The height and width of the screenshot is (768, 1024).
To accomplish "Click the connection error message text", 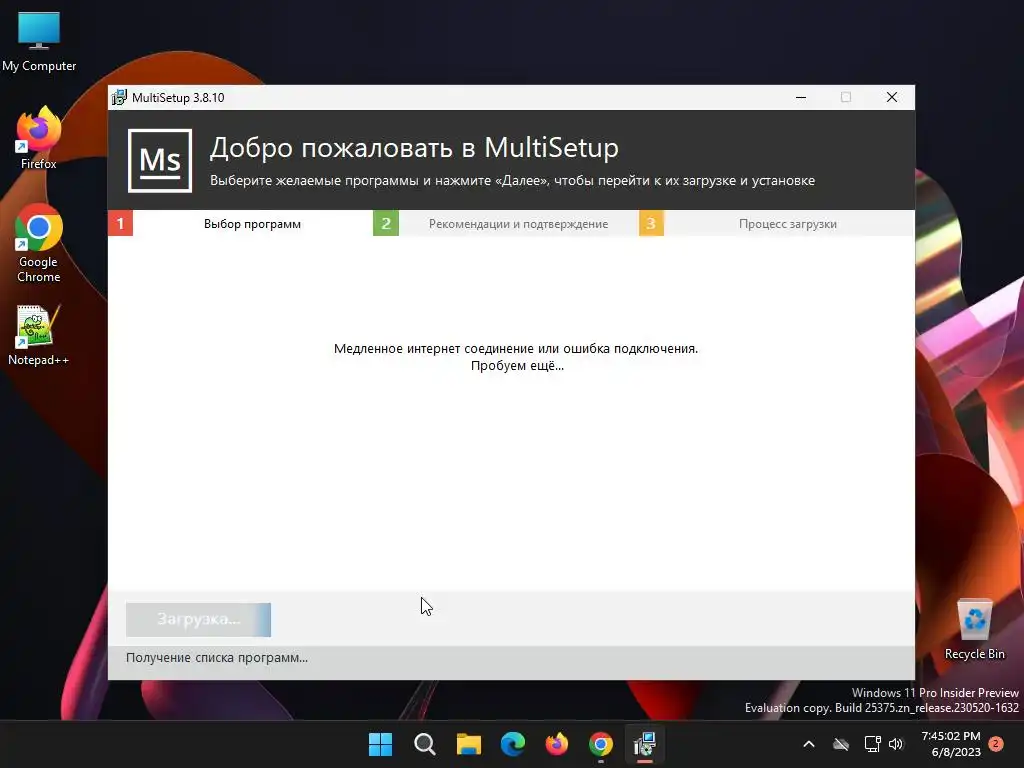I will (x=516, y=357).
